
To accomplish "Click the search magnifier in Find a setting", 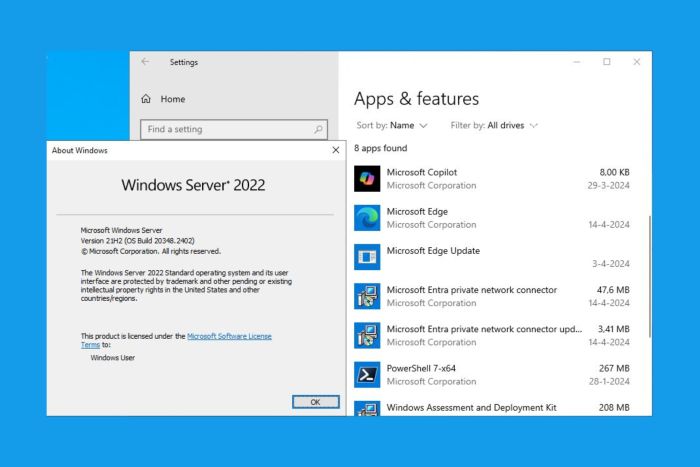I will click(x=319, y=129).
